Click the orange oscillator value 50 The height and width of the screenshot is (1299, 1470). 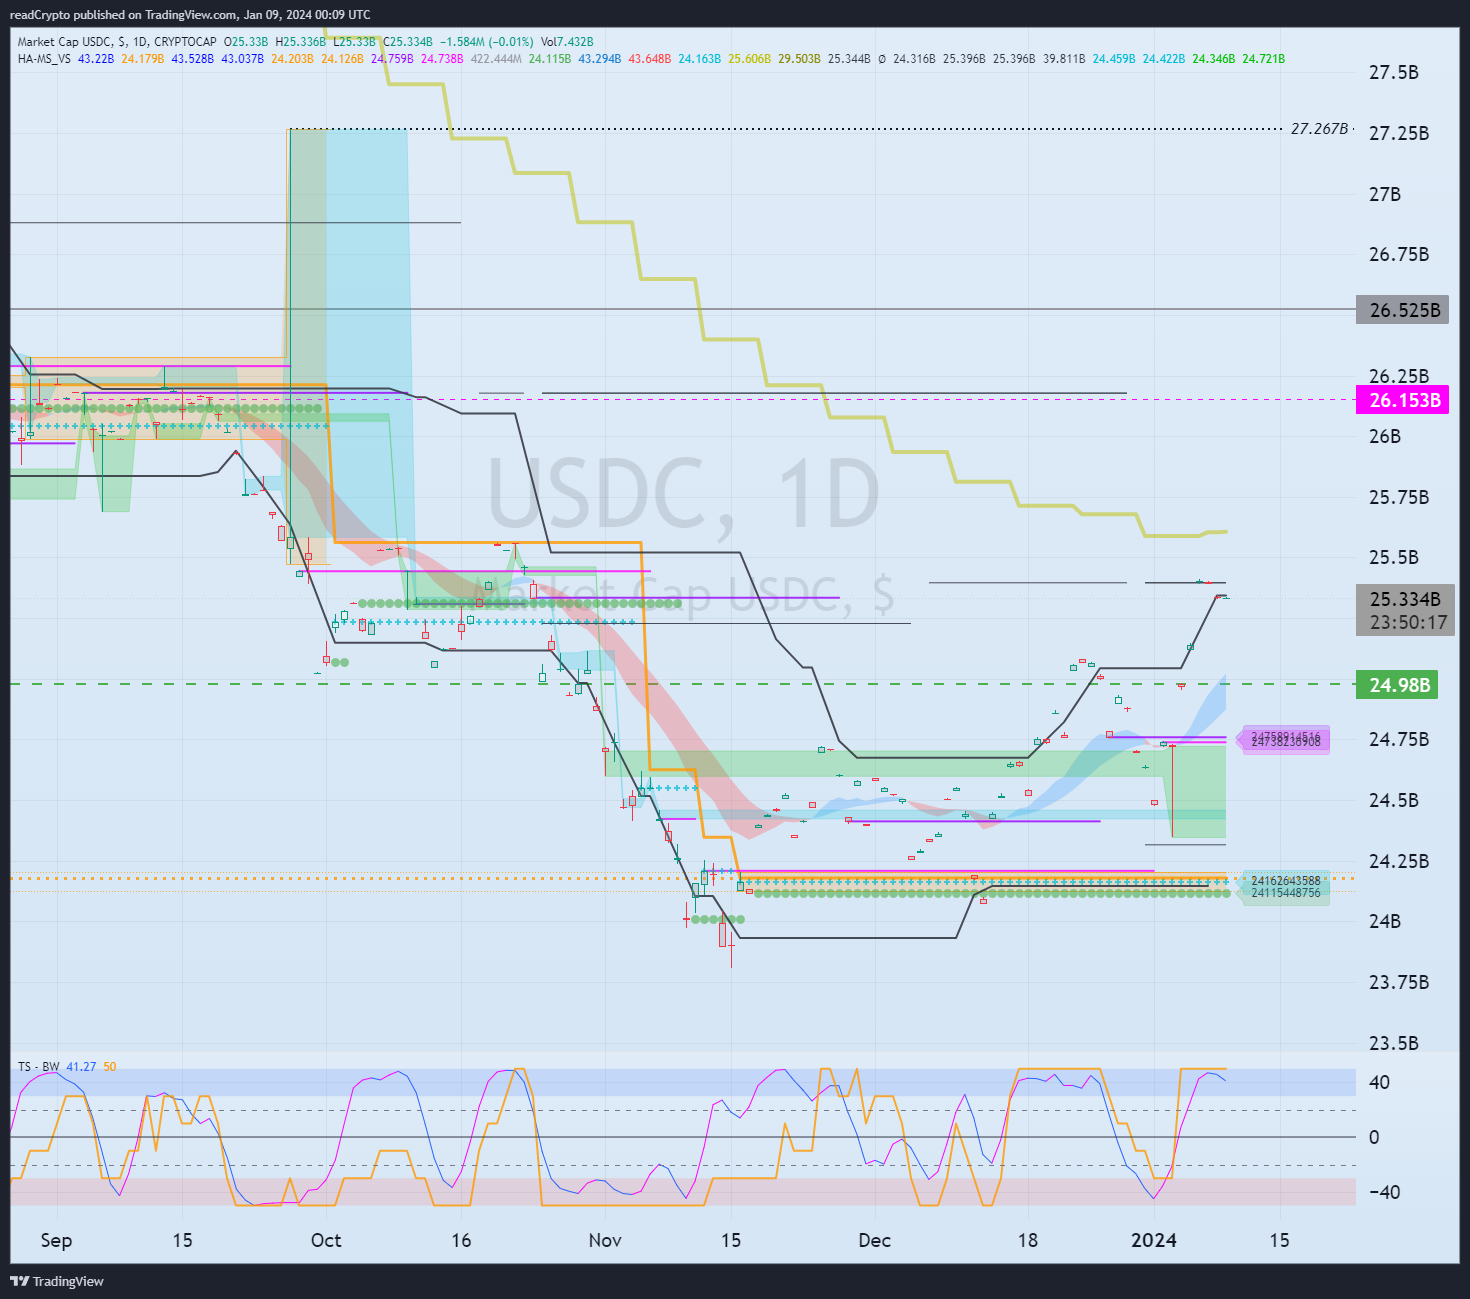[x=110, y=1067]
